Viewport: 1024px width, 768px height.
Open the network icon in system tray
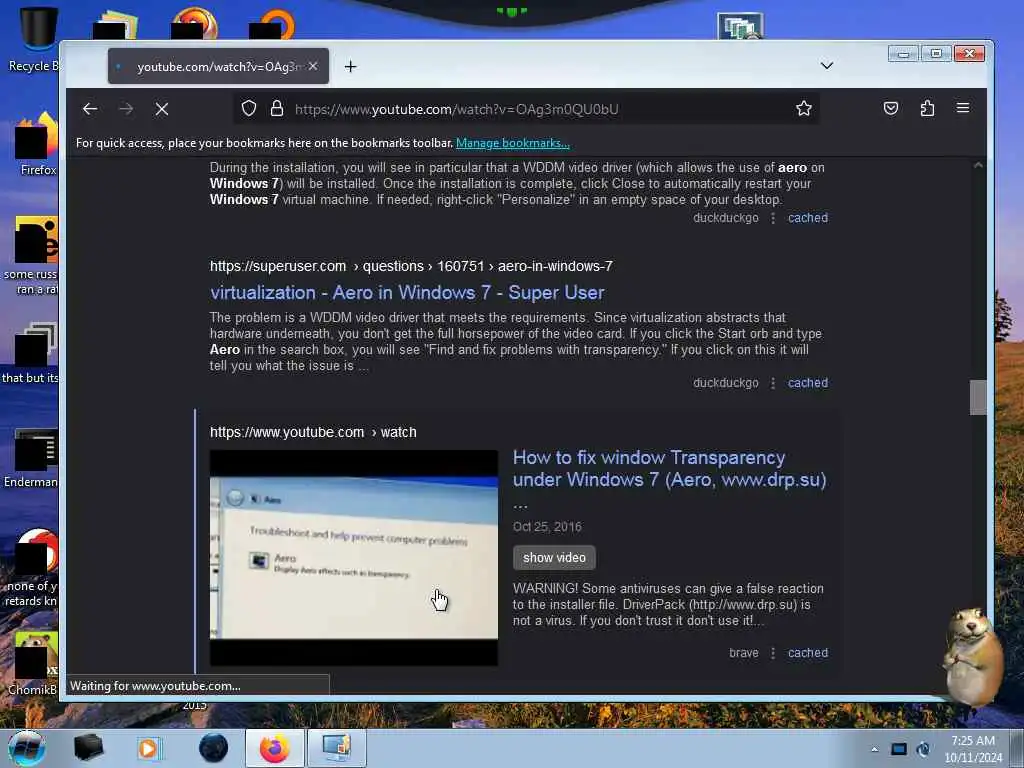tap(923, 749)
